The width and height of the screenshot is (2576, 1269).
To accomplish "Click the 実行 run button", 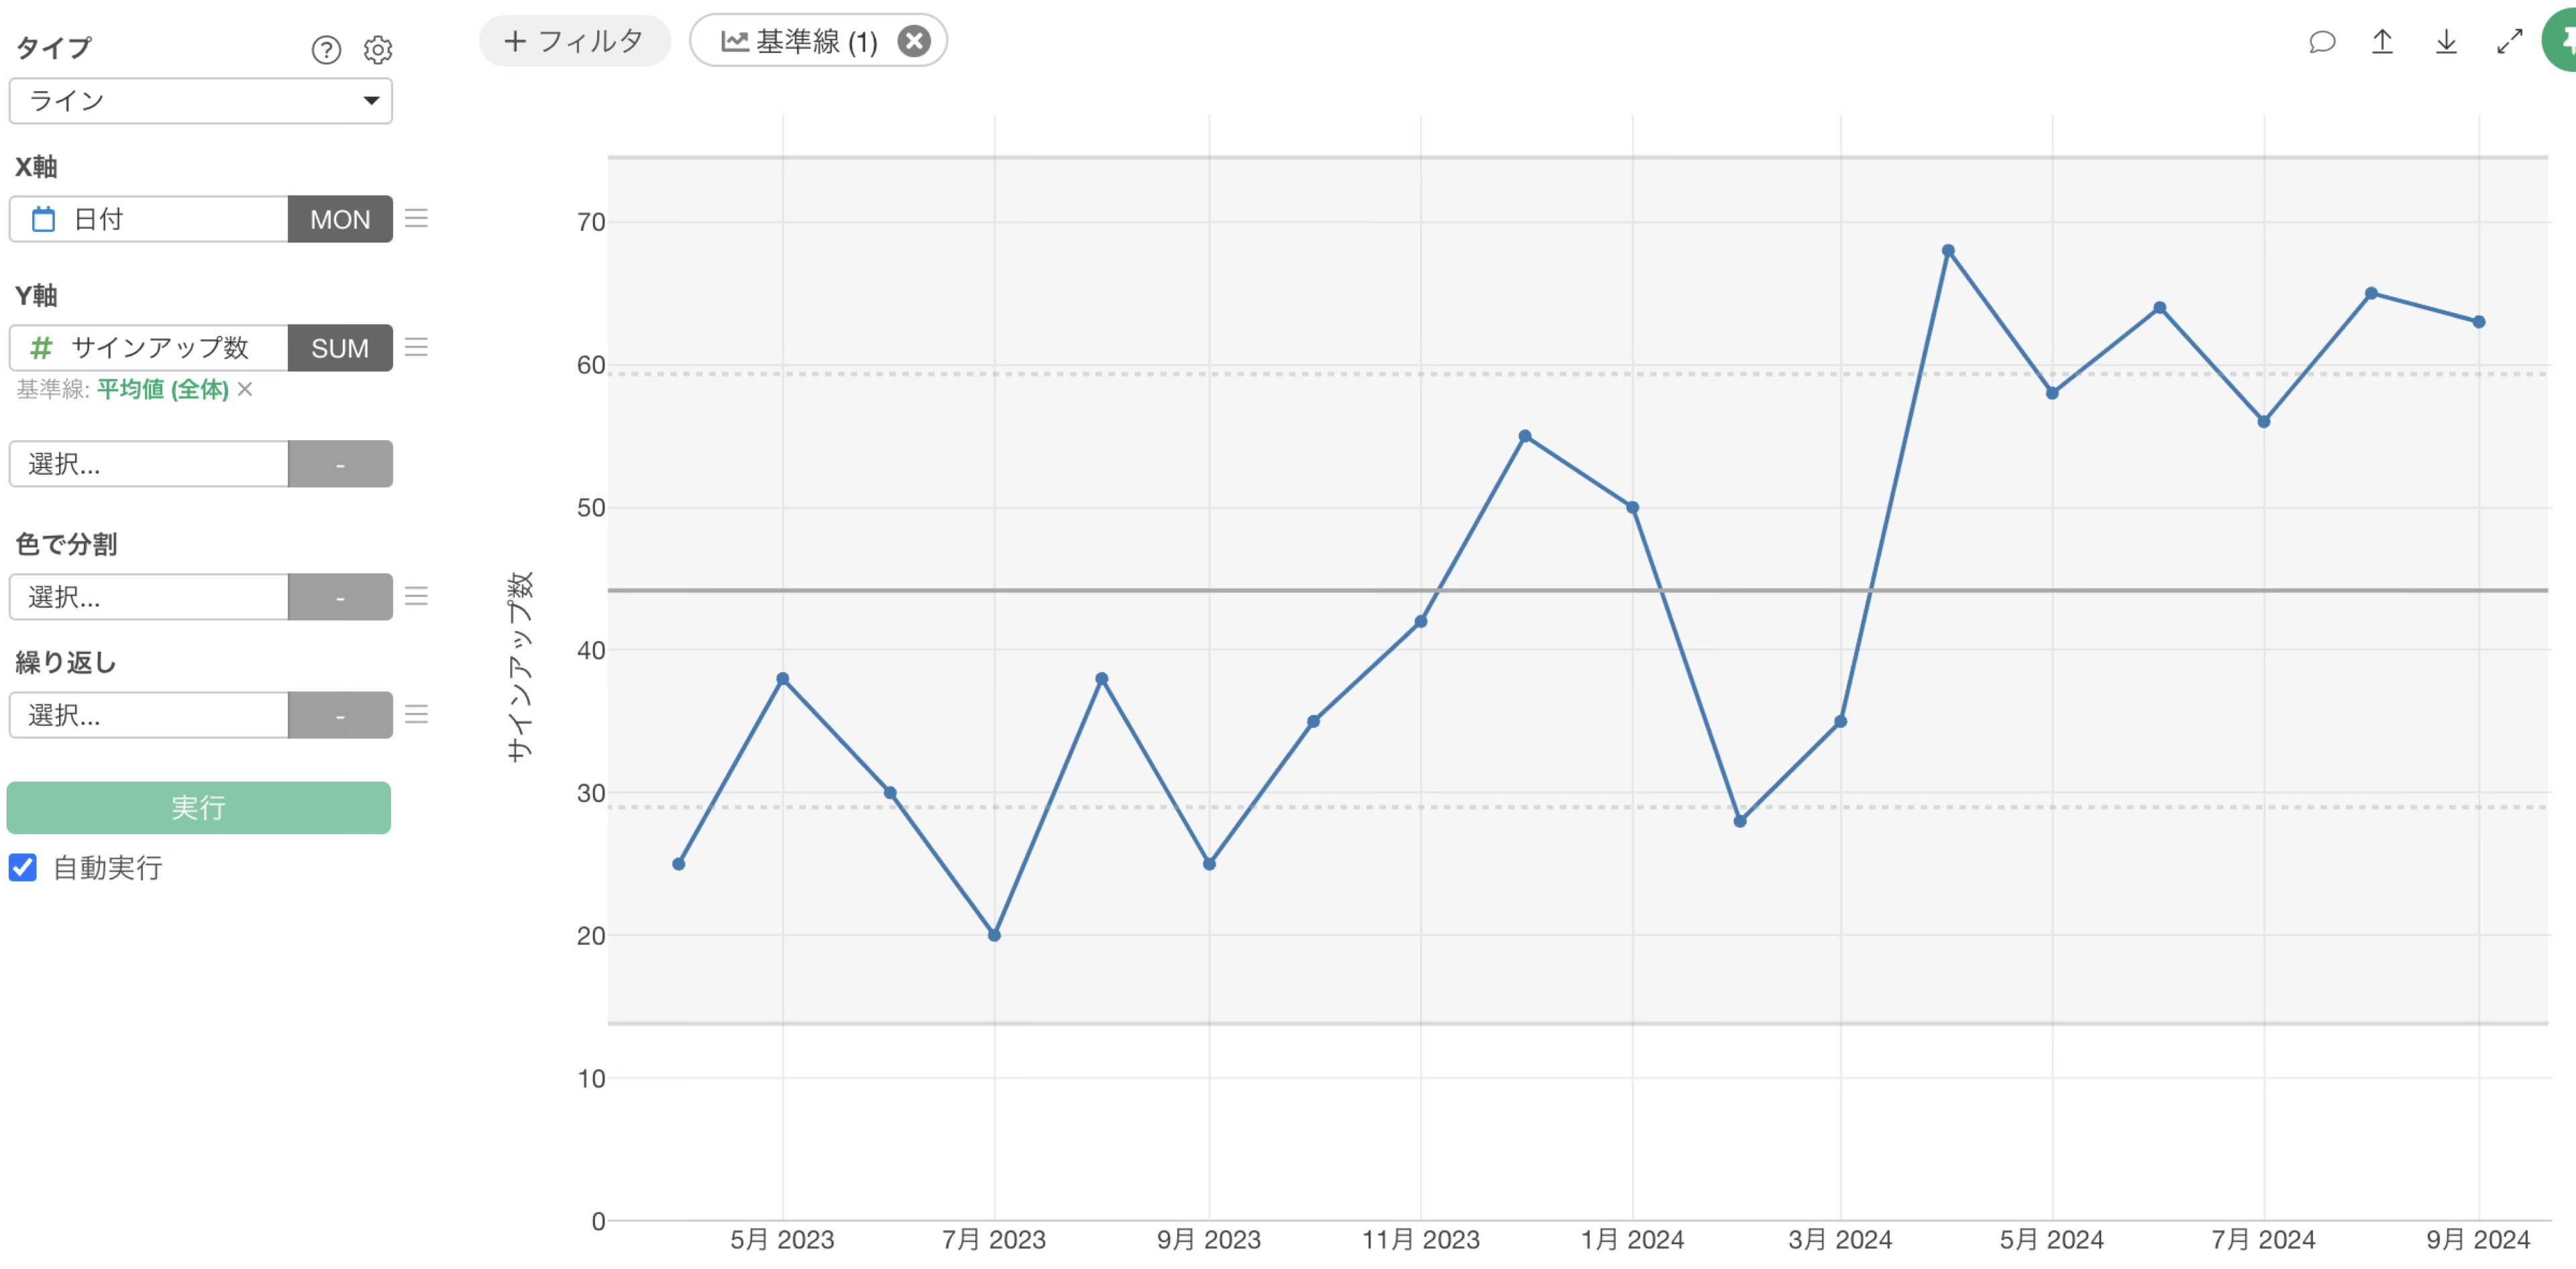I will [198, 807].
